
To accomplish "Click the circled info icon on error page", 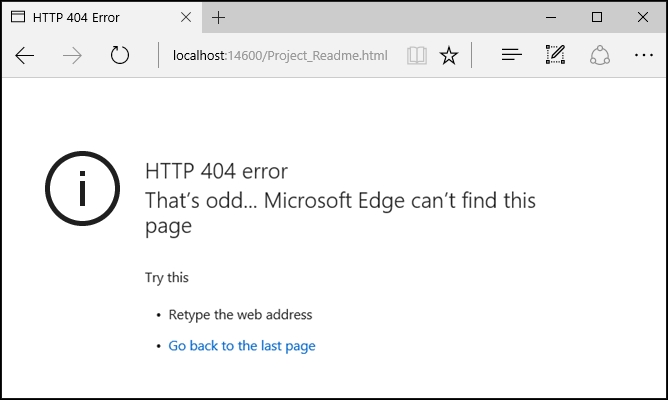I will coord(83,188).
